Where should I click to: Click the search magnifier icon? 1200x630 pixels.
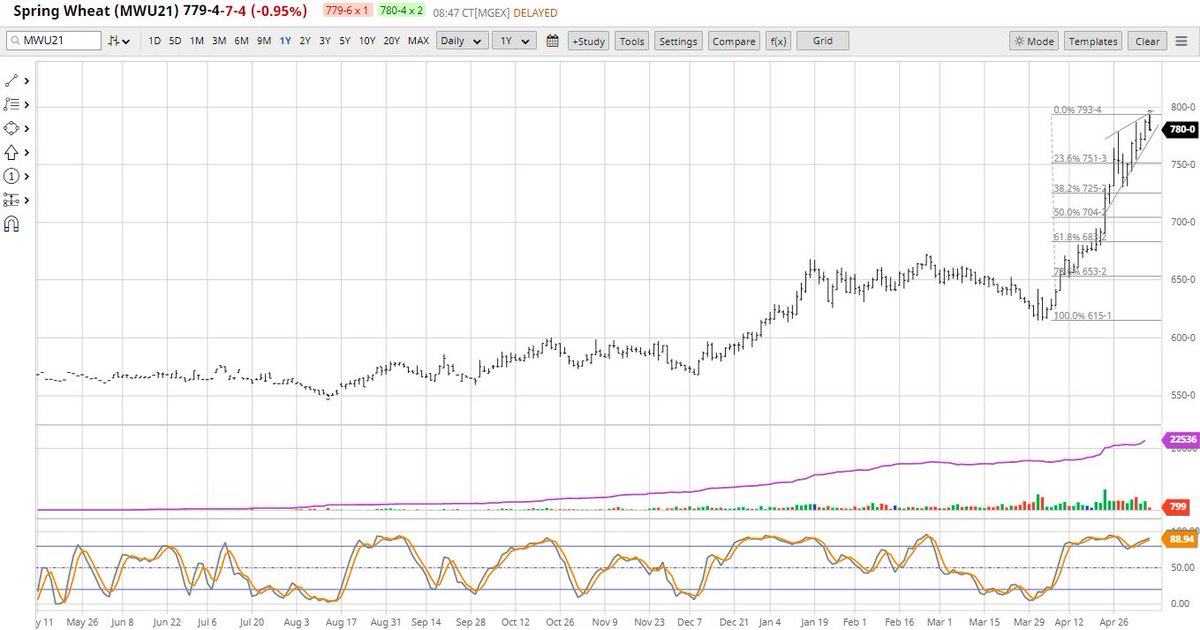[14, 41]
